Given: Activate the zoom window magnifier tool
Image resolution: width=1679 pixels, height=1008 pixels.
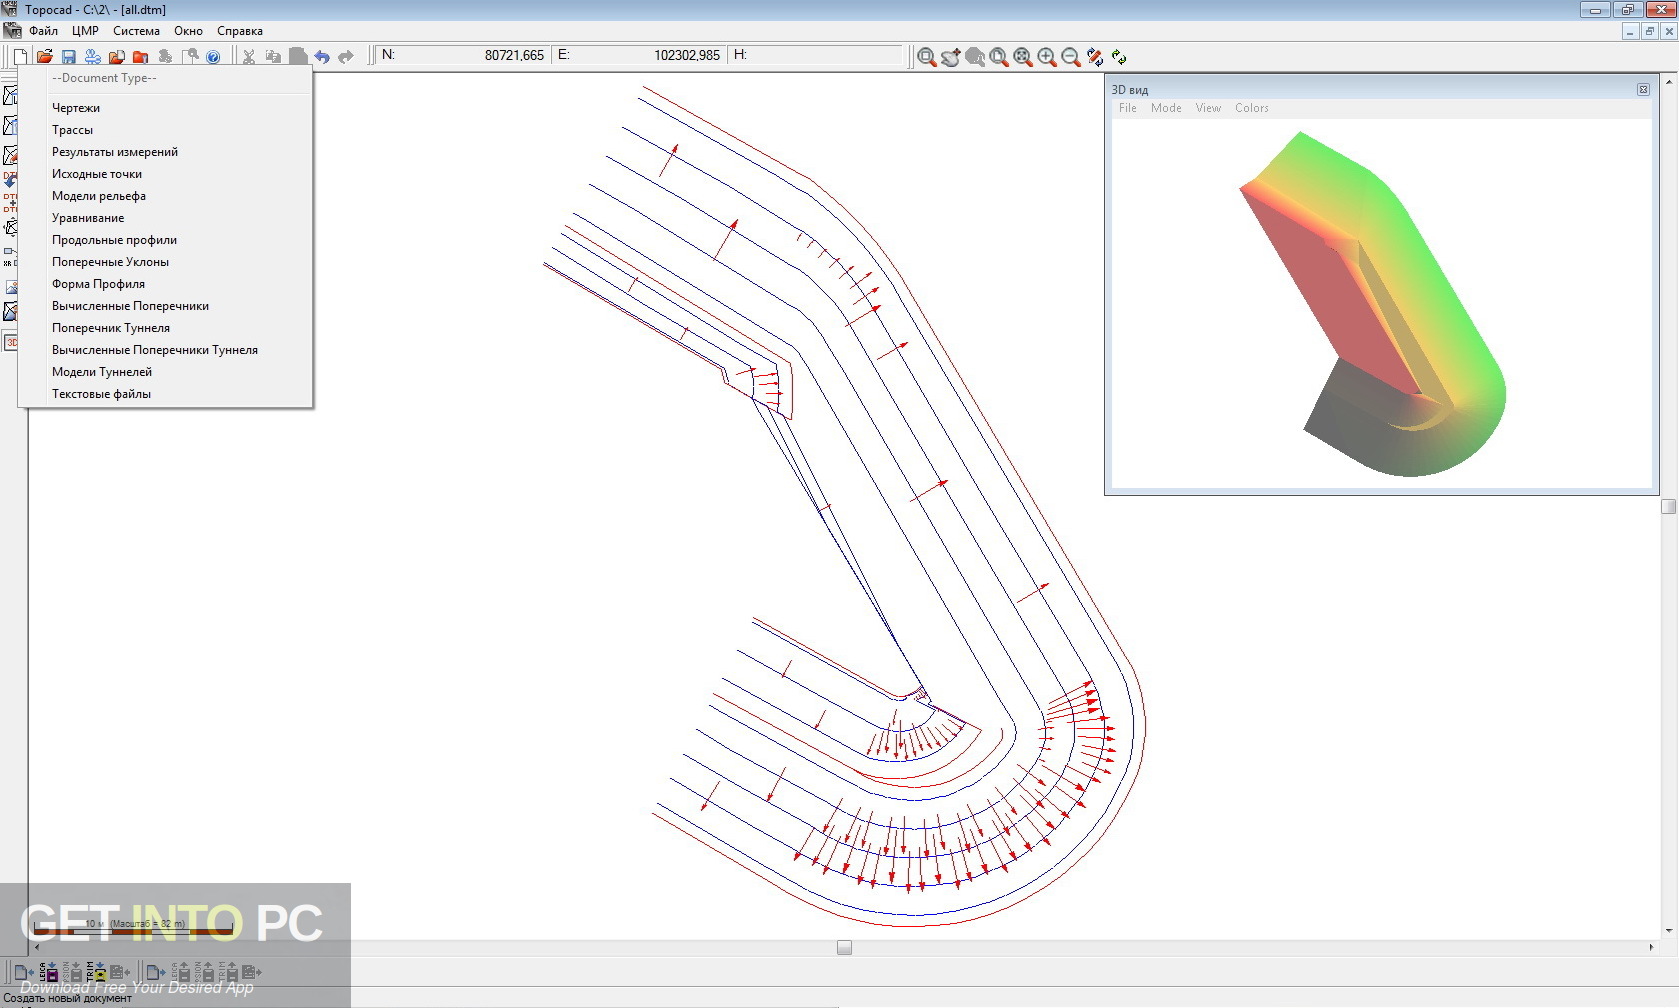Looking at the screenshot, I should (927, 57).
